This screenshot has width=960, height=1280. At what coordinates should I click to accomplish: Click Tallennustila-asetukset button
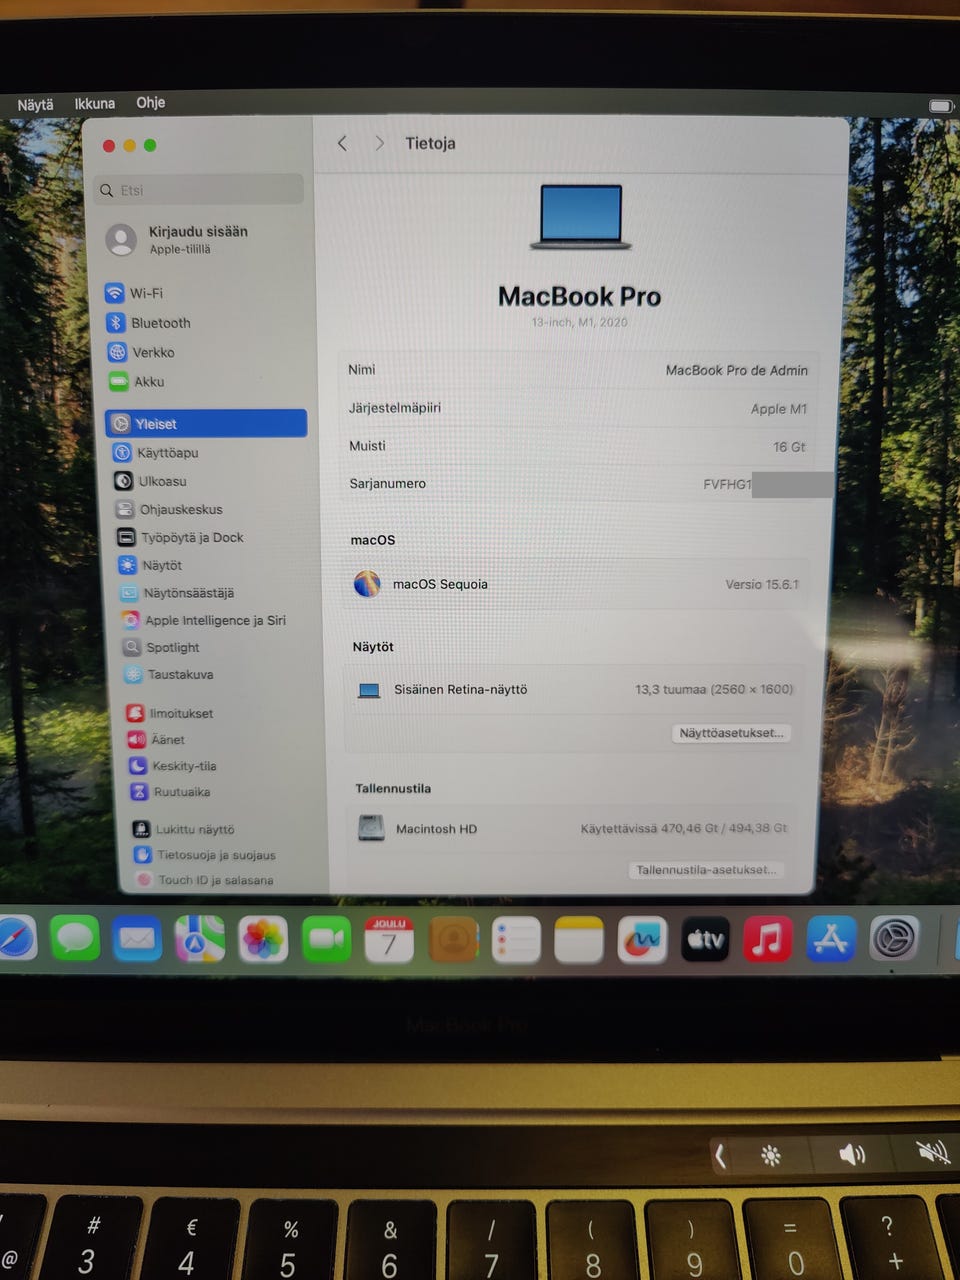[x=706, y=870]
